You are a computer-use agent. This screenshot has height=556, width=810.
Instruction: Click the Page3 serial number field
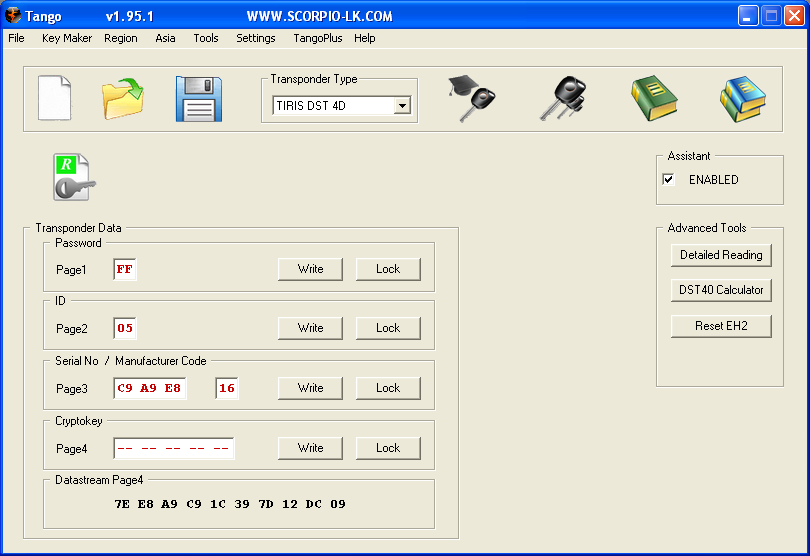149,388
